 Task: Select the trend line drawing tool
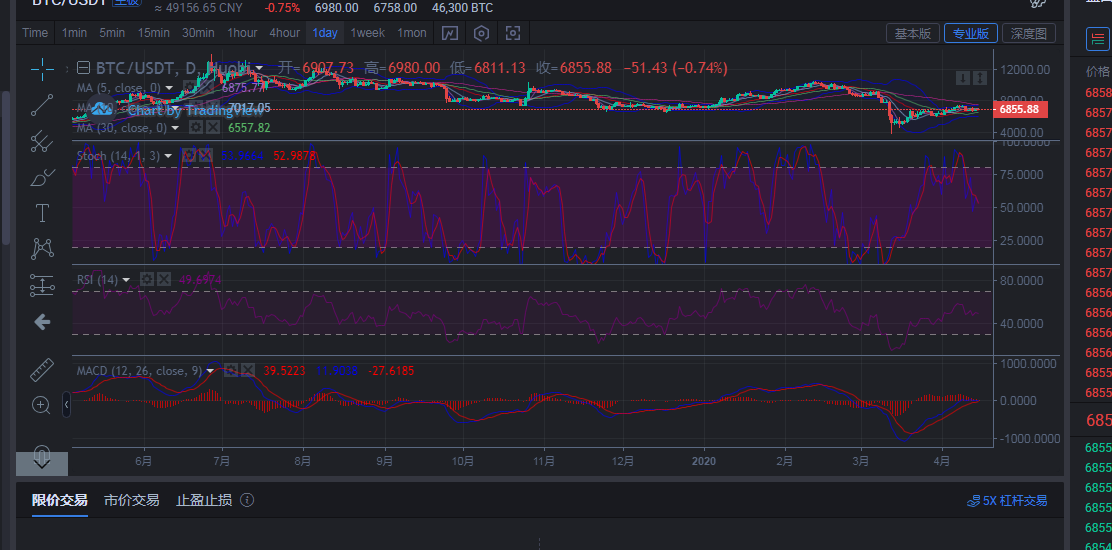(x=42, y=105)
